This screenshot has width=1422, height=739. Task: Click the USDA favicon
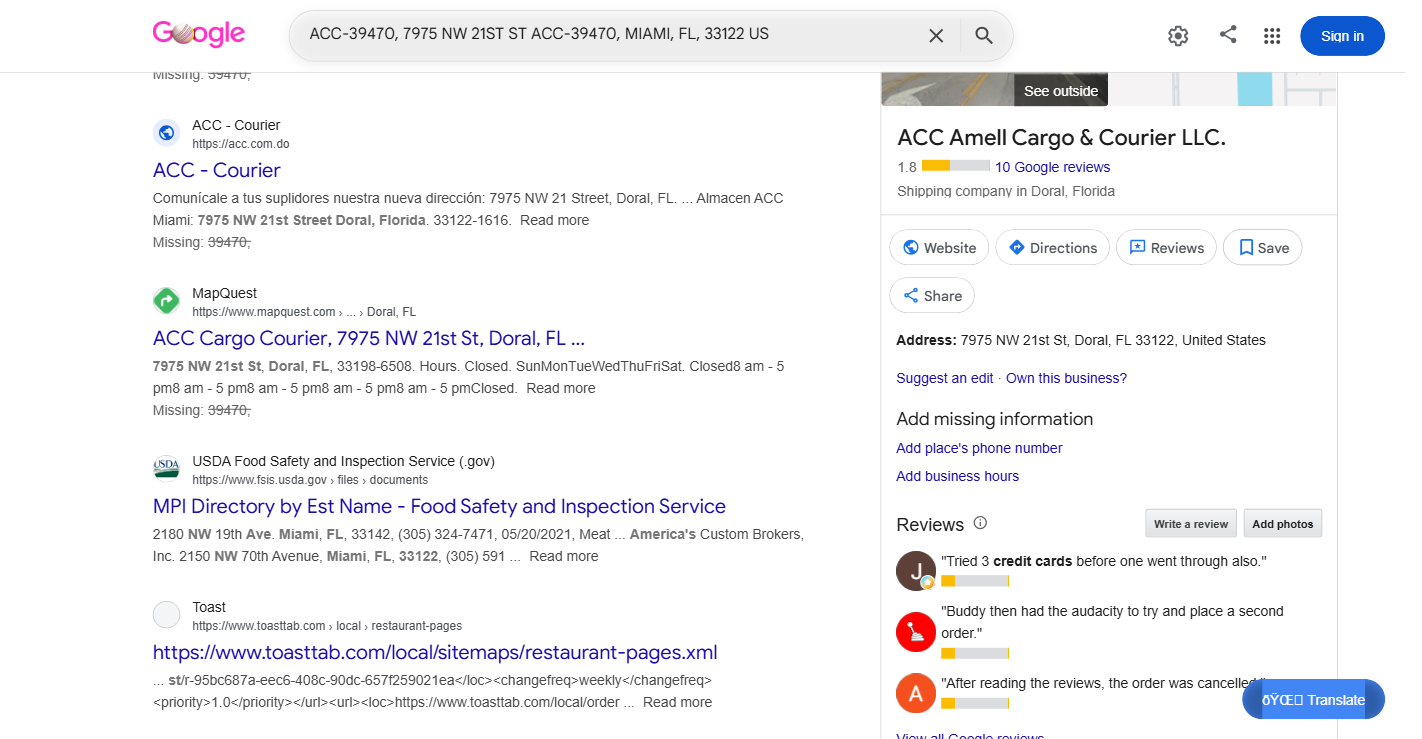pyautogui.click(x=166, y=469)
